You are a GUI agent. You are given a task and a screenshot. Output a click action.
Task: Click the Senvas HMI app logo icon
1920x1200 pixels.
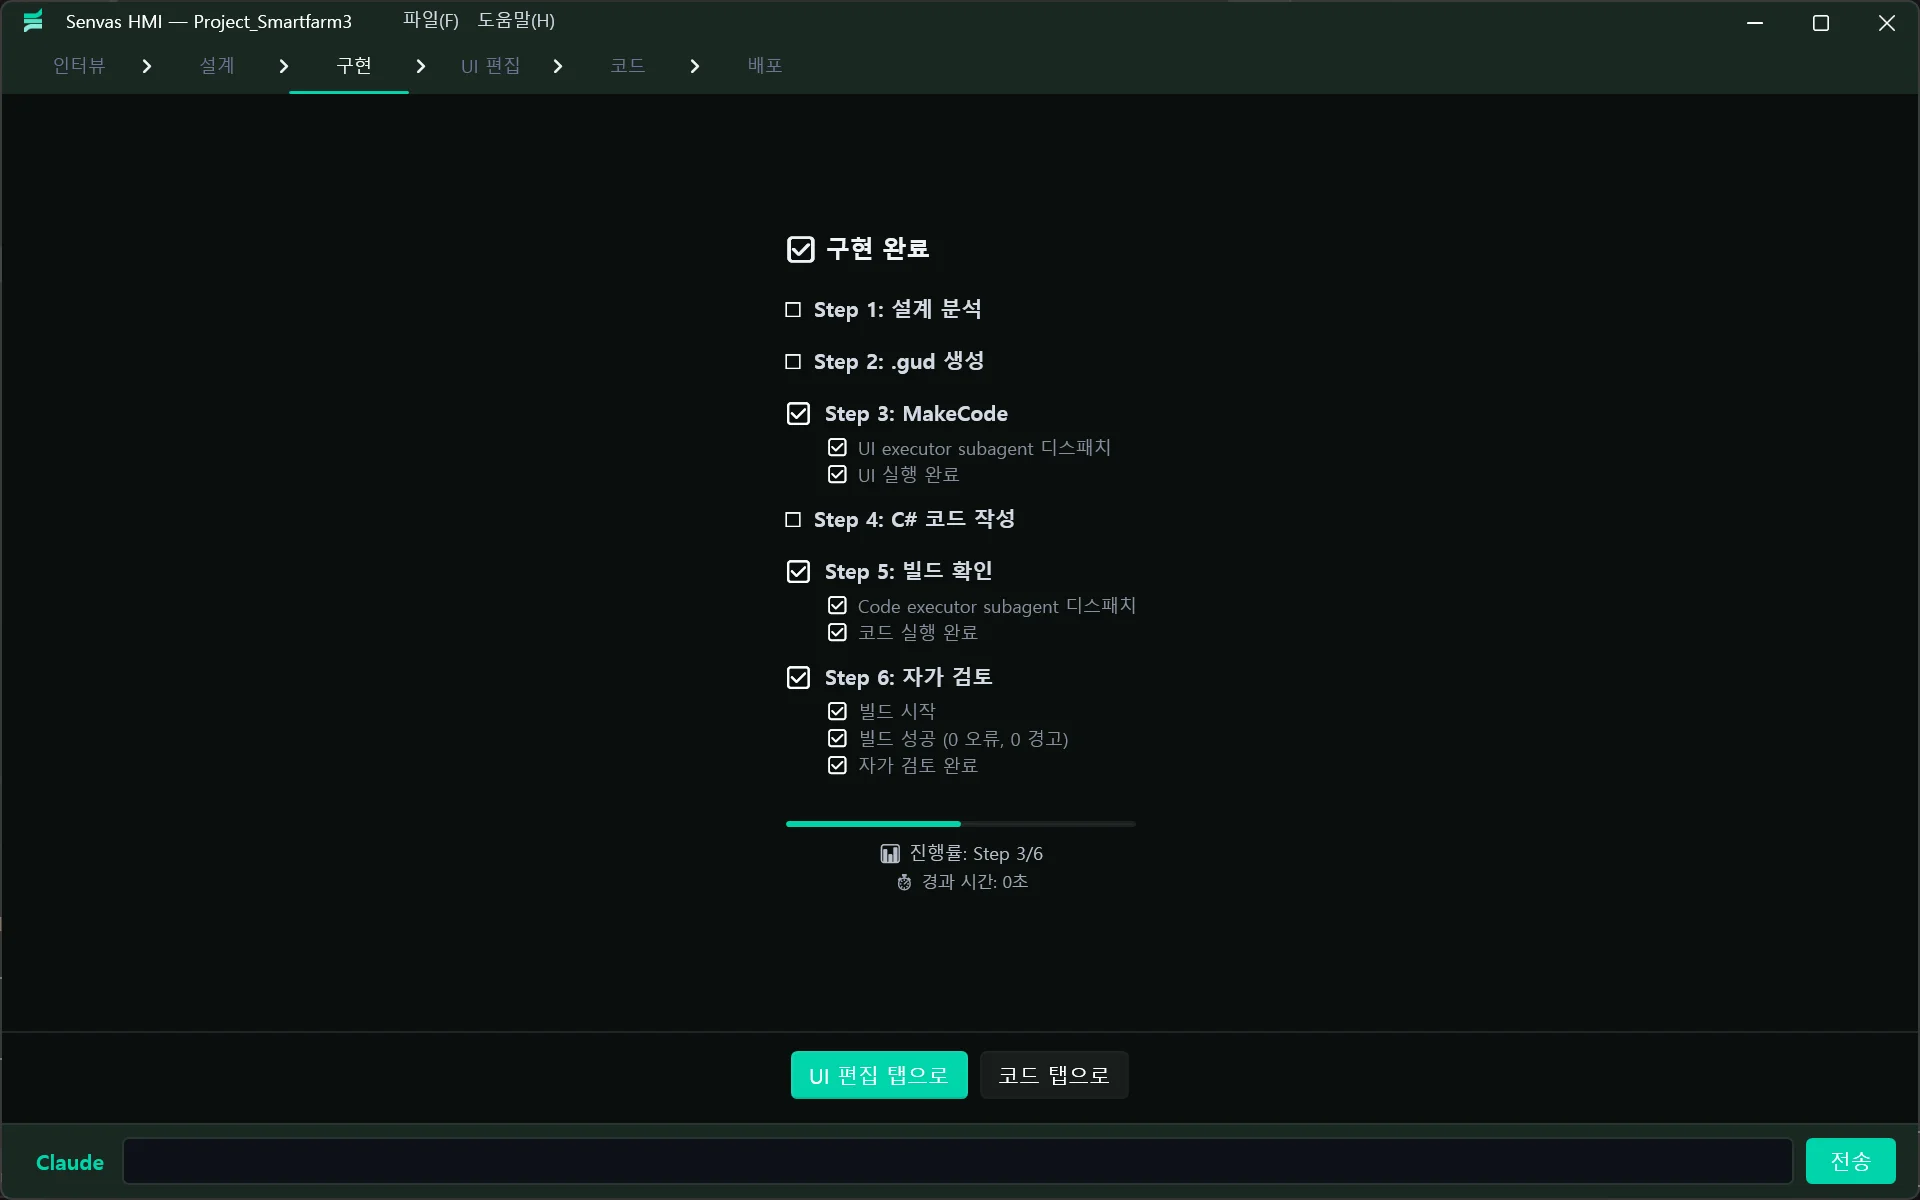point(33,21)
